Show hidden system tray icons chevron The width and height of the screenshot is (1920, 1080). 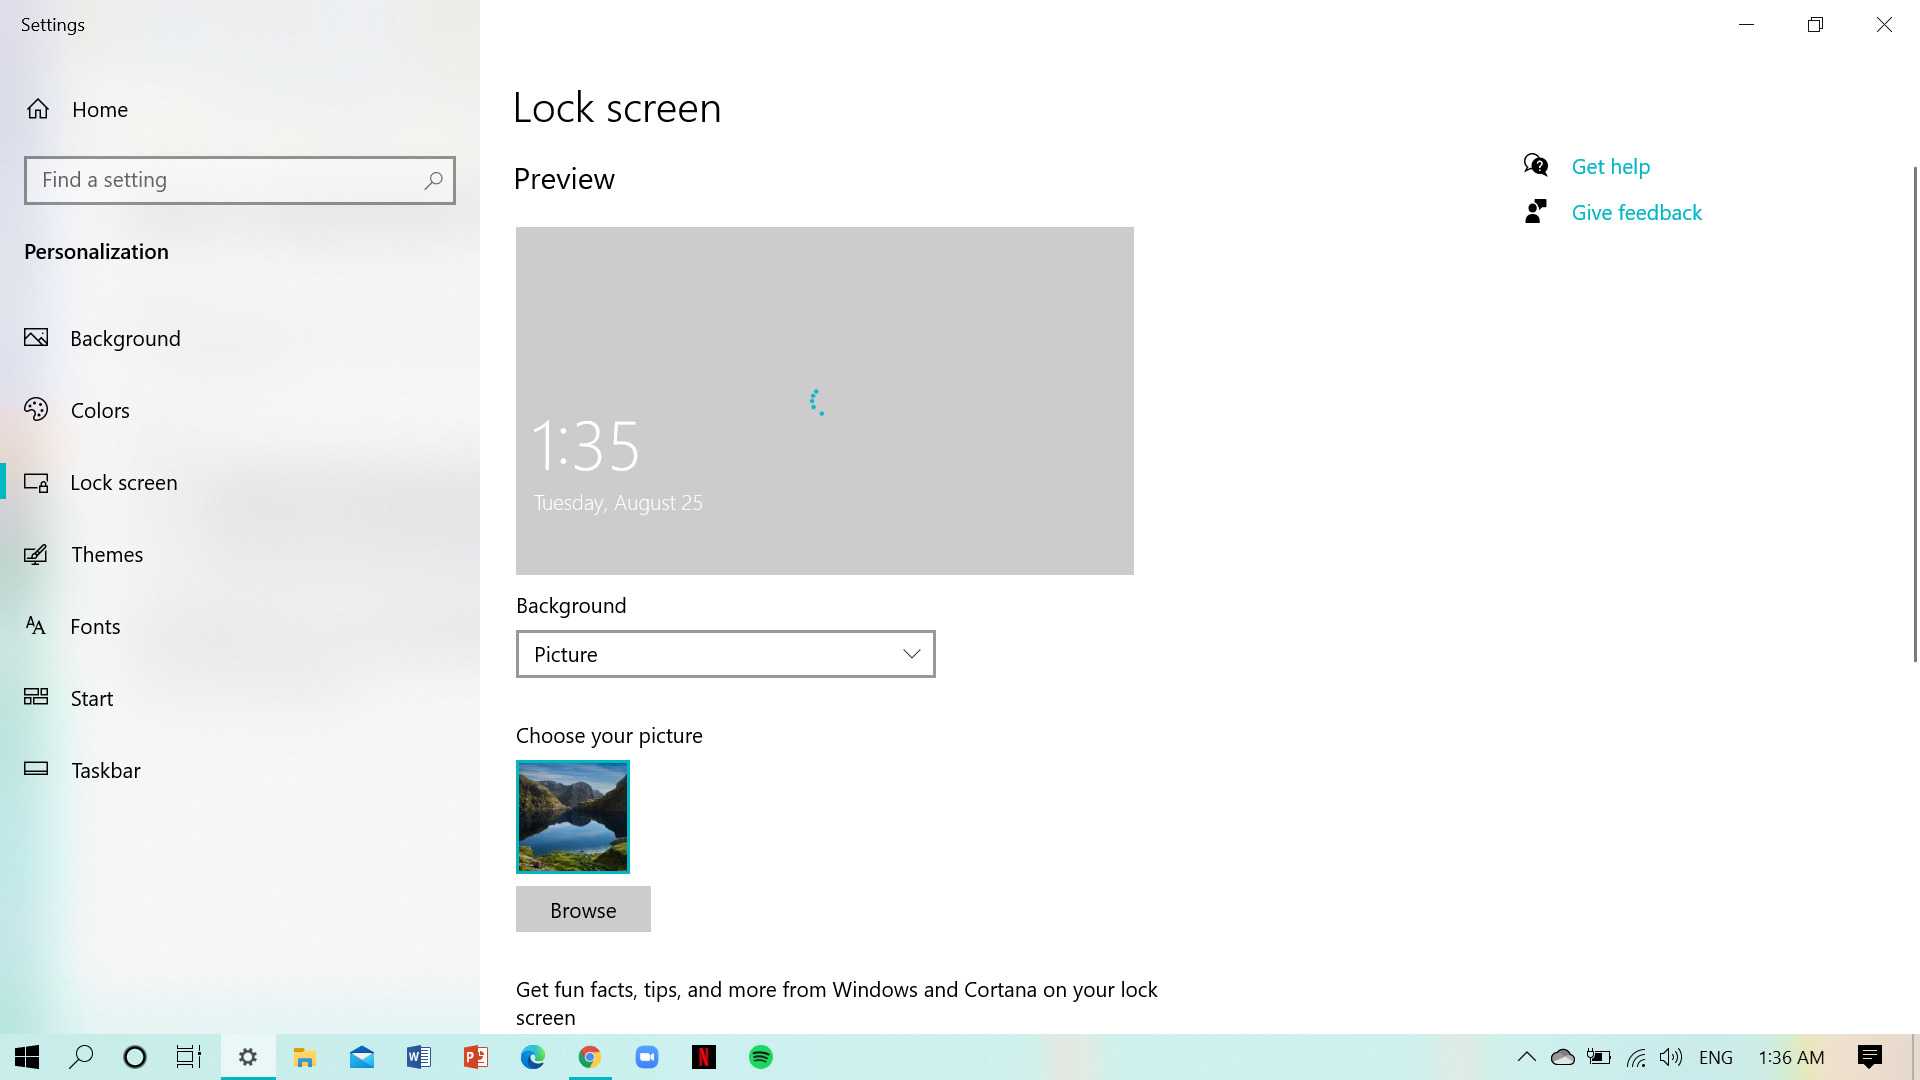1526,1057
